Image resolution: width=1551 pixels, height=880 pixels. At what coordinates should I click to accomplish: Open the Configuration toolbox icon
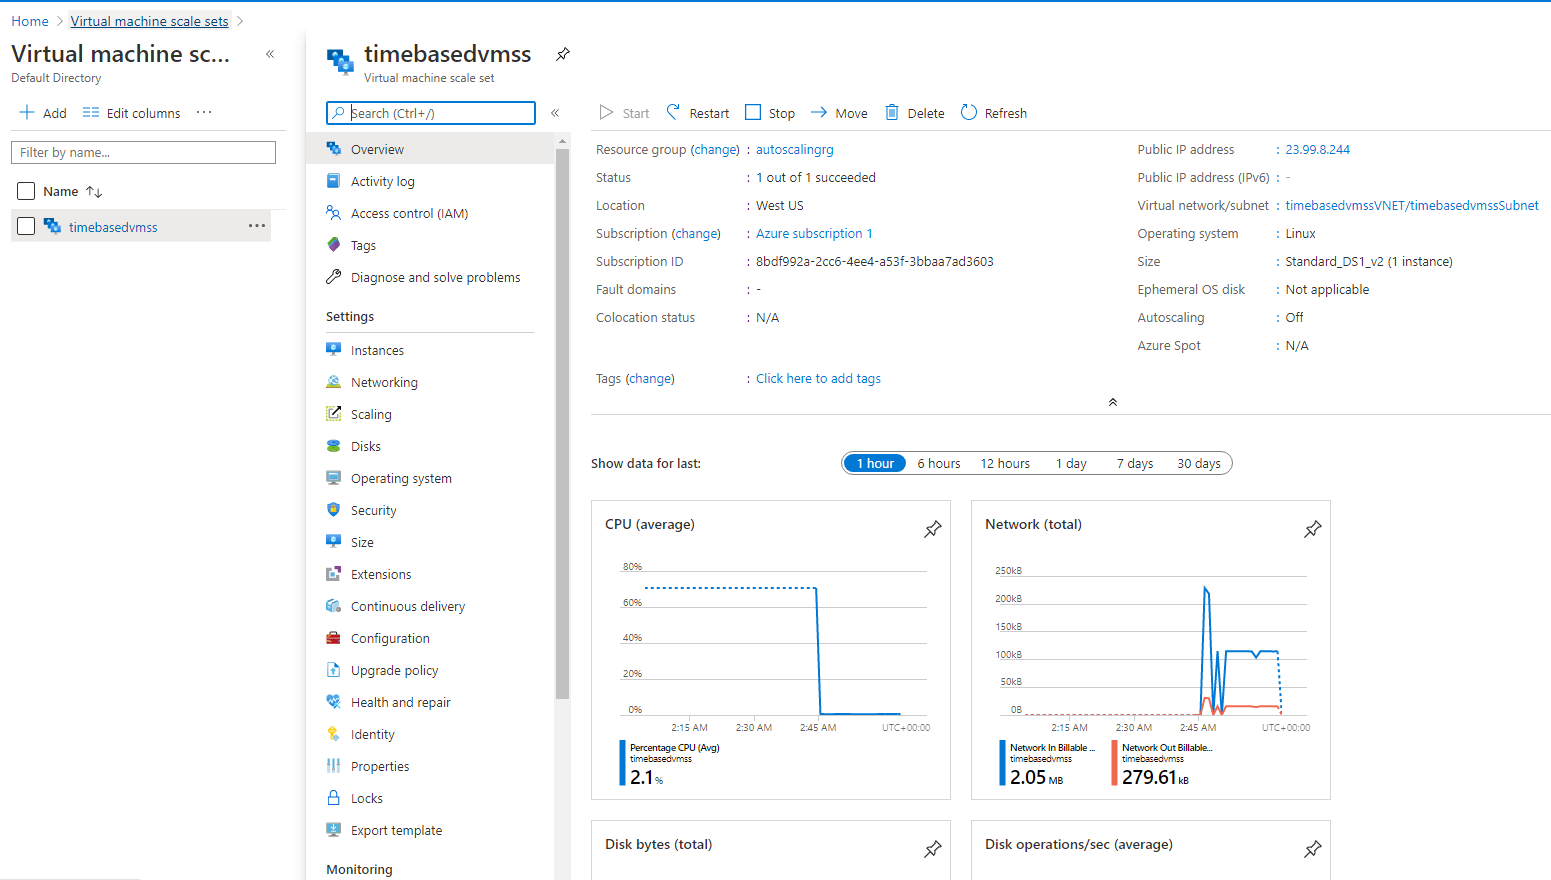point(334,638)
